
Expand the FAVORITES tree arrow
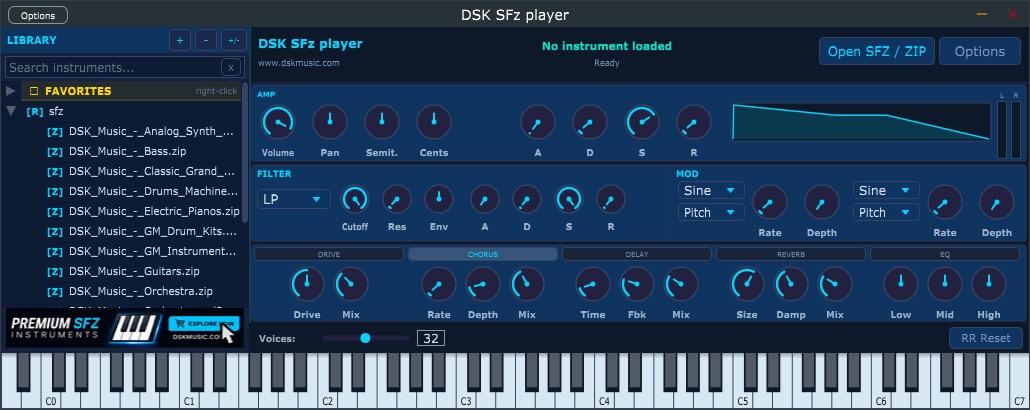[11, 91]
